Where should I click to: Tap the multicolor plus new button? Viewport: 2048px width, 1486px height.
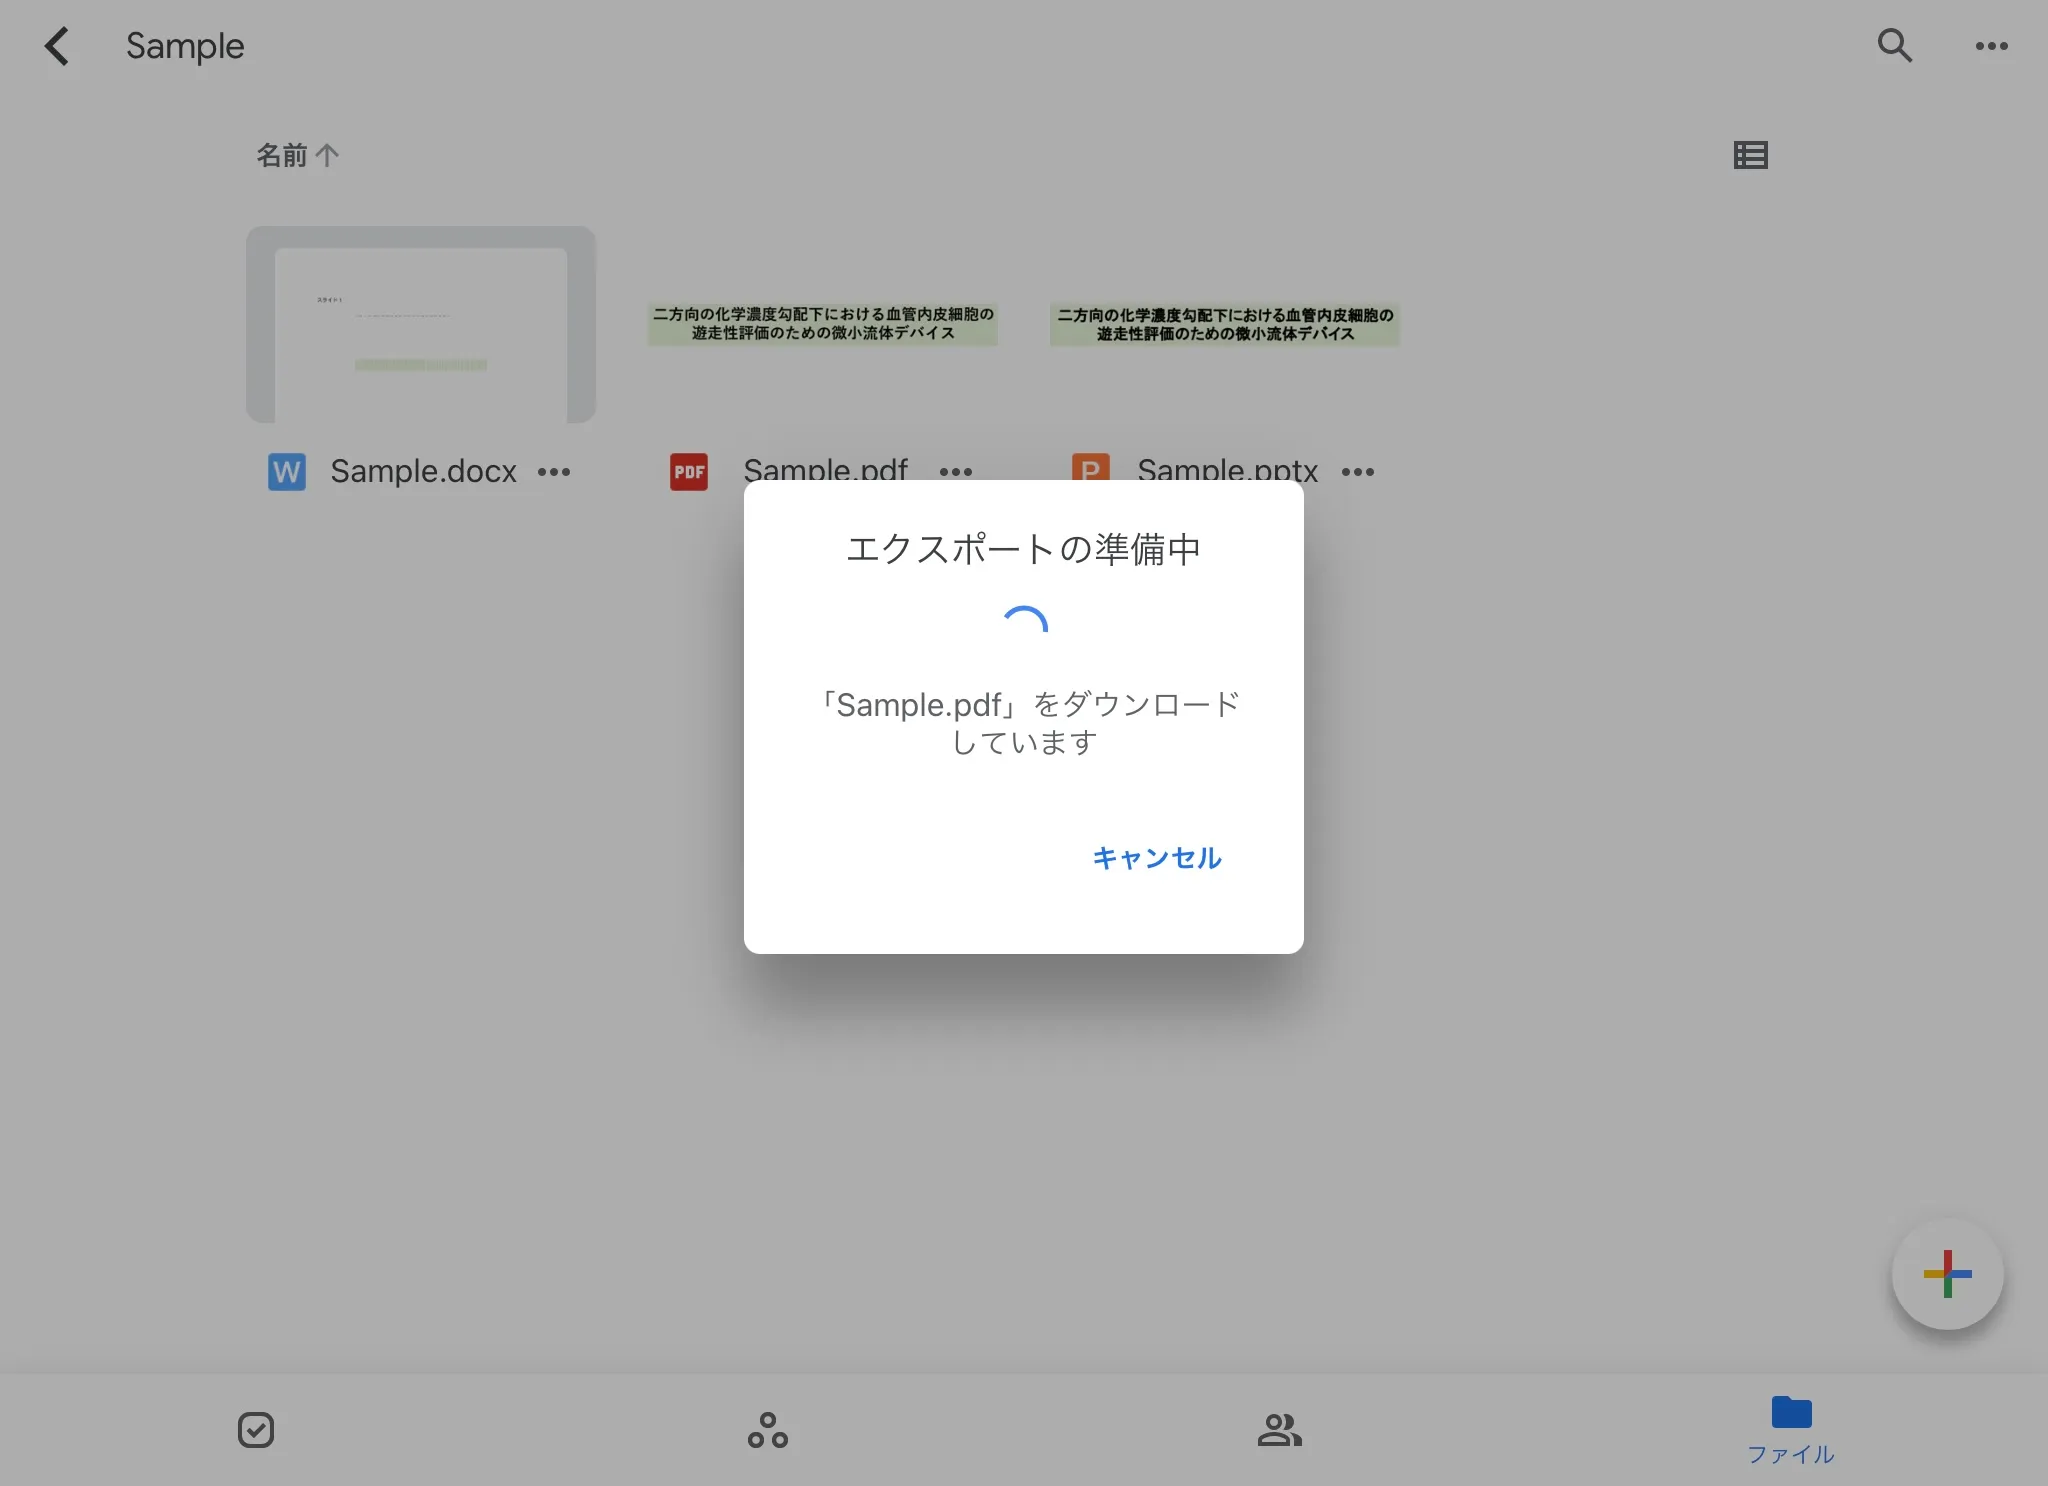point(1947,1274)
